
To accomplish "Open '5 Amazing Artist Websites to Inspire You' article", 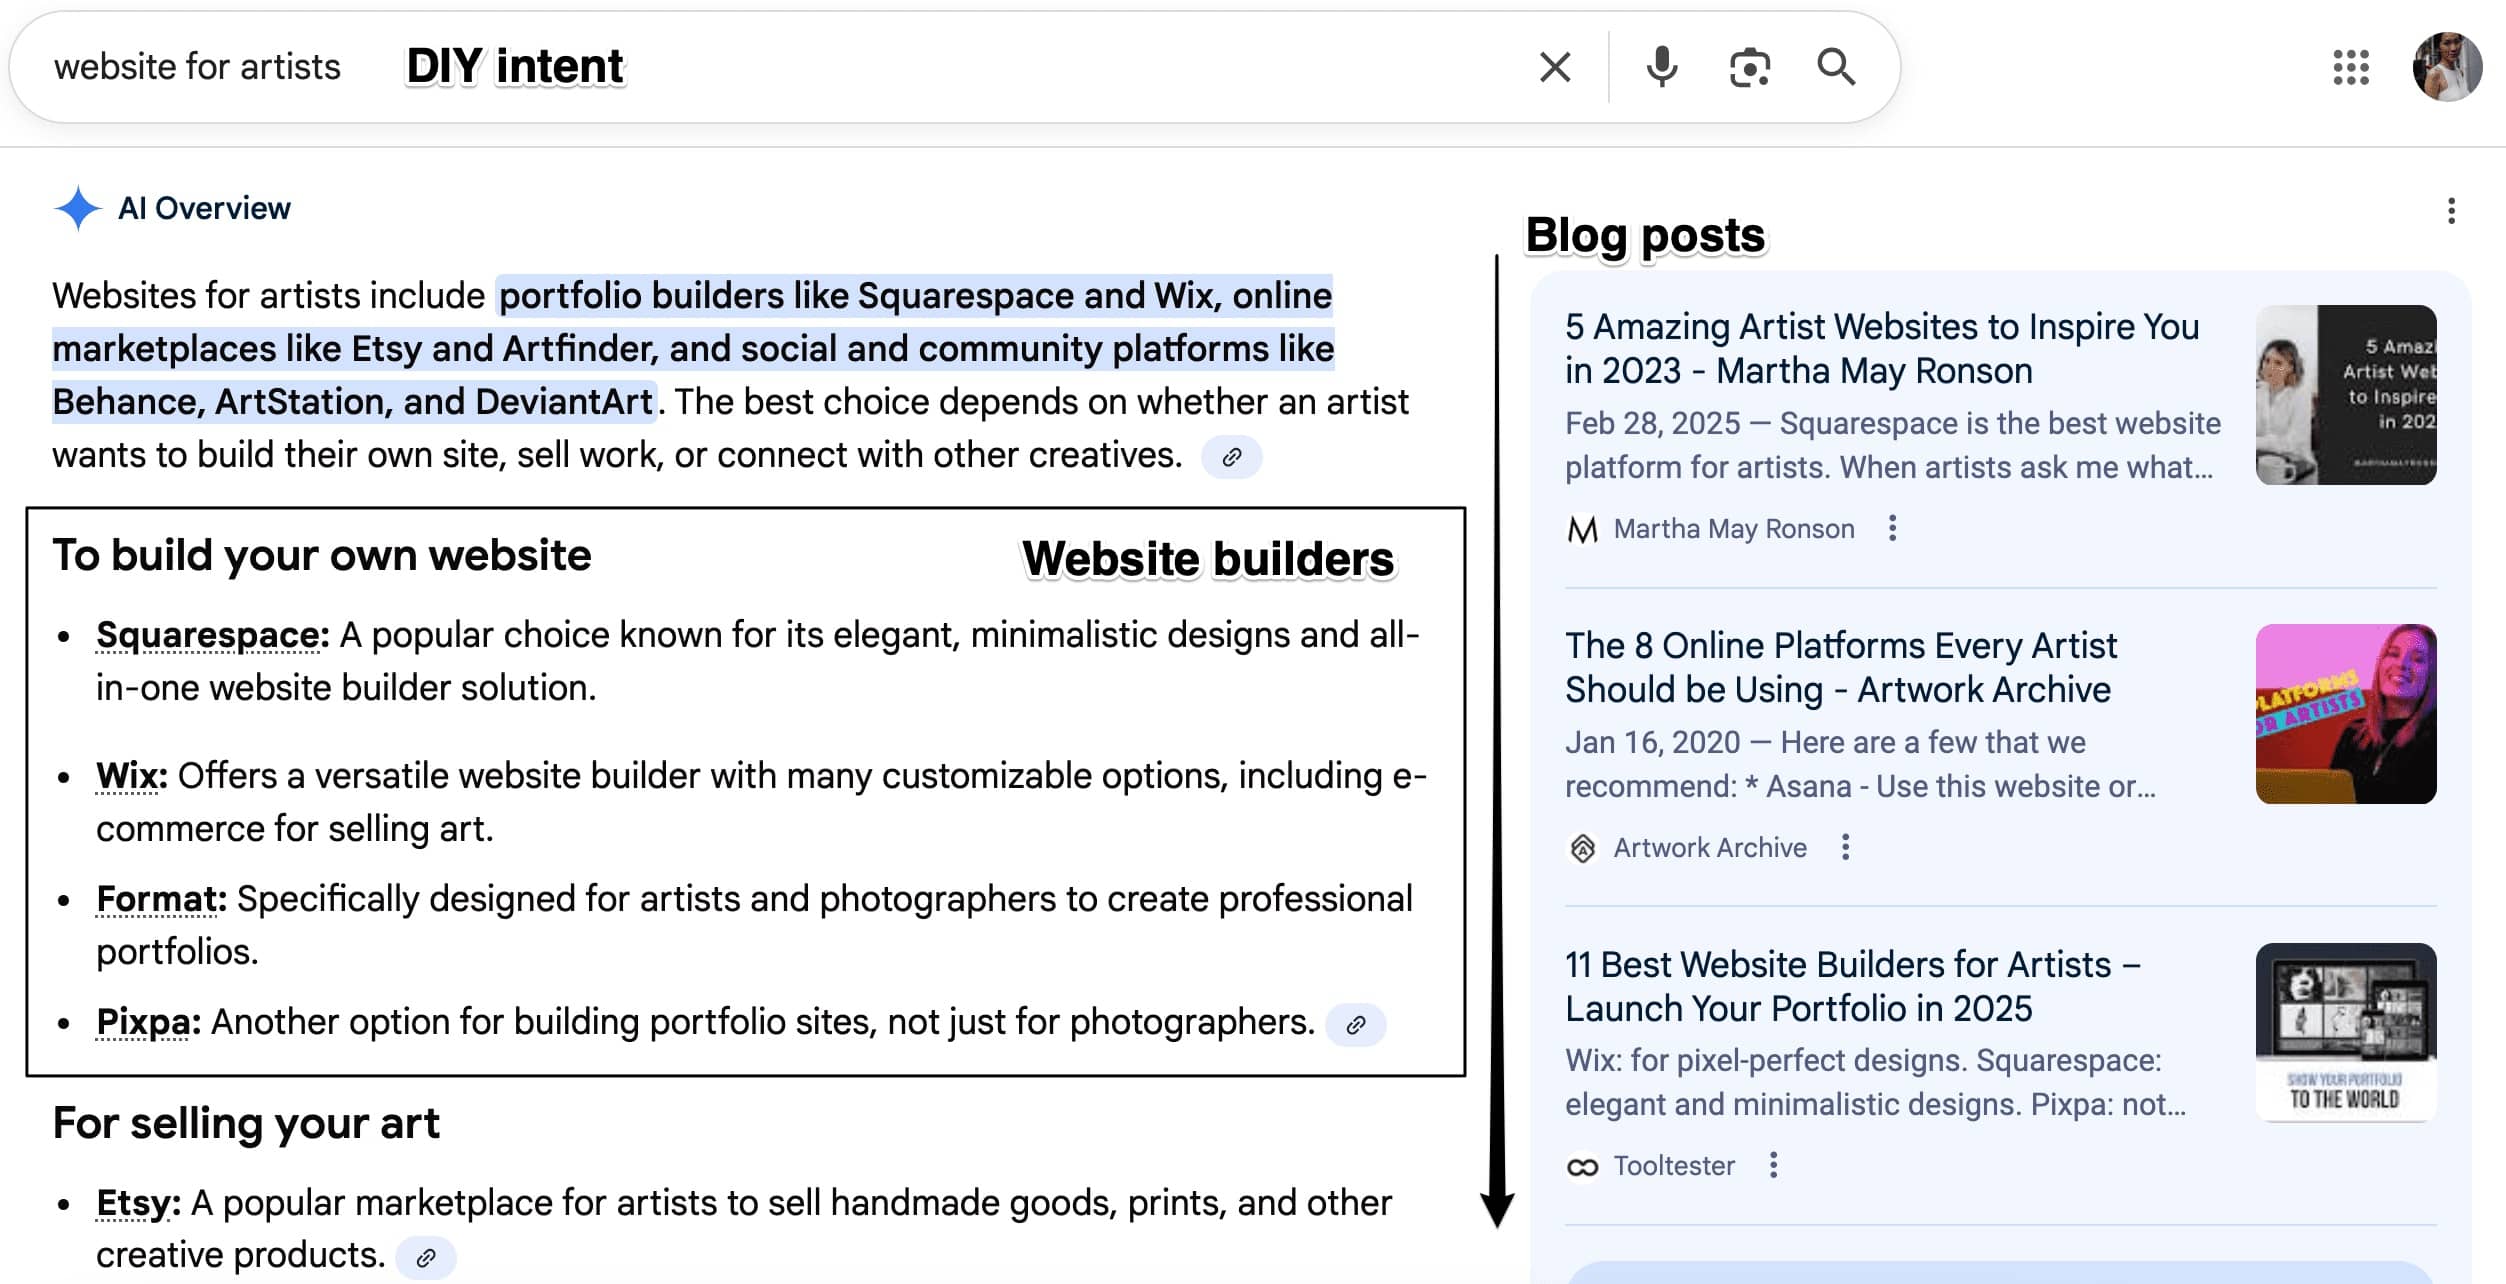I will coord(1882,349).
